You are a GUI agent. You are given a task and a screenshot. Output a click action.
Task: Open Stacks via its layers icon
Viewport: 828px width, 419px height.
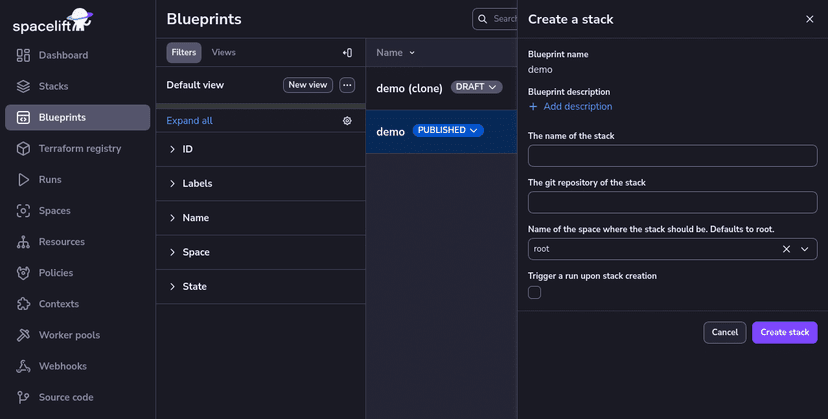[x=23, y=86]
